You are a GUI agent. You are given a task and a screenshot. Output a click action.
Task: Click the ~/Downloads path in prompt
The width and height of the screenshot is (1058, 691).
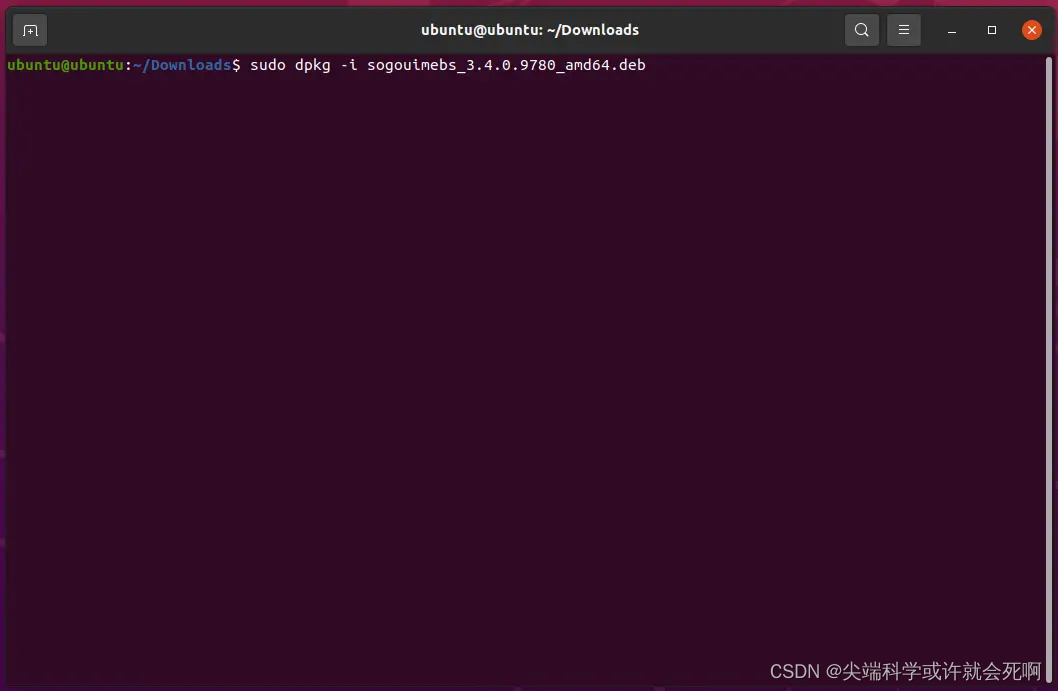(182, 65)
